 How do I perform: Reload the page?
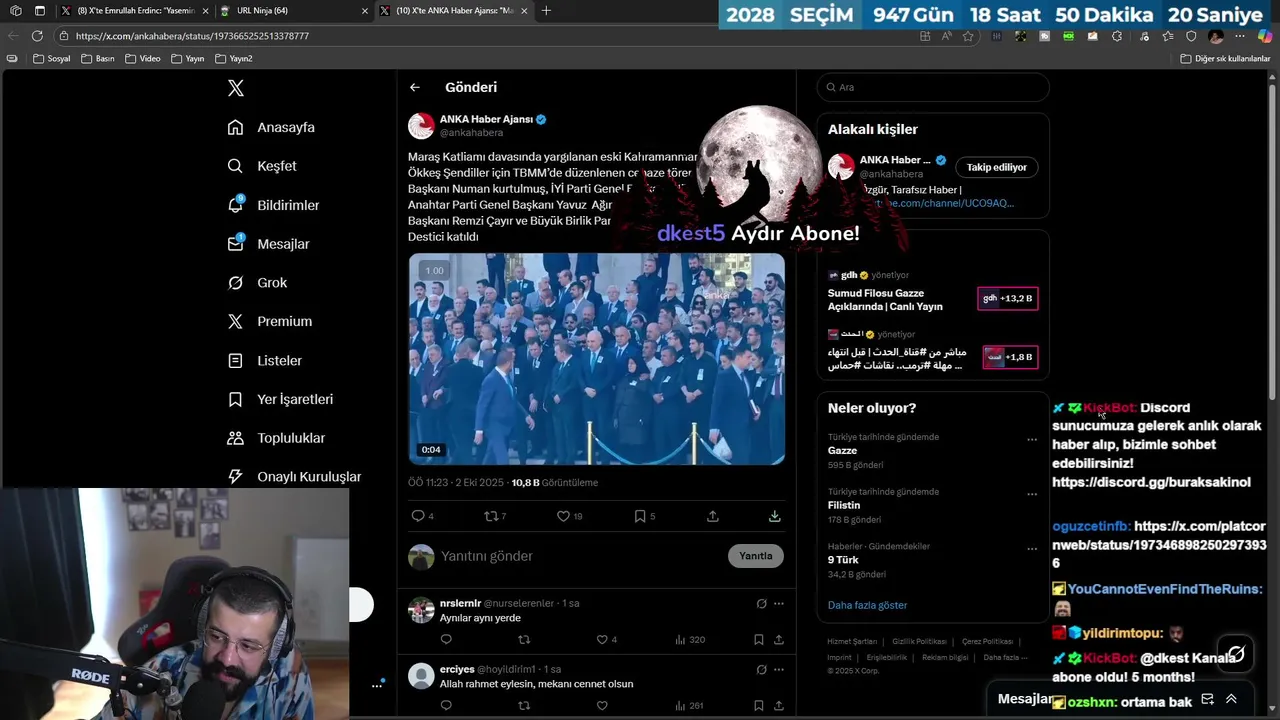(x=37, y=36)
